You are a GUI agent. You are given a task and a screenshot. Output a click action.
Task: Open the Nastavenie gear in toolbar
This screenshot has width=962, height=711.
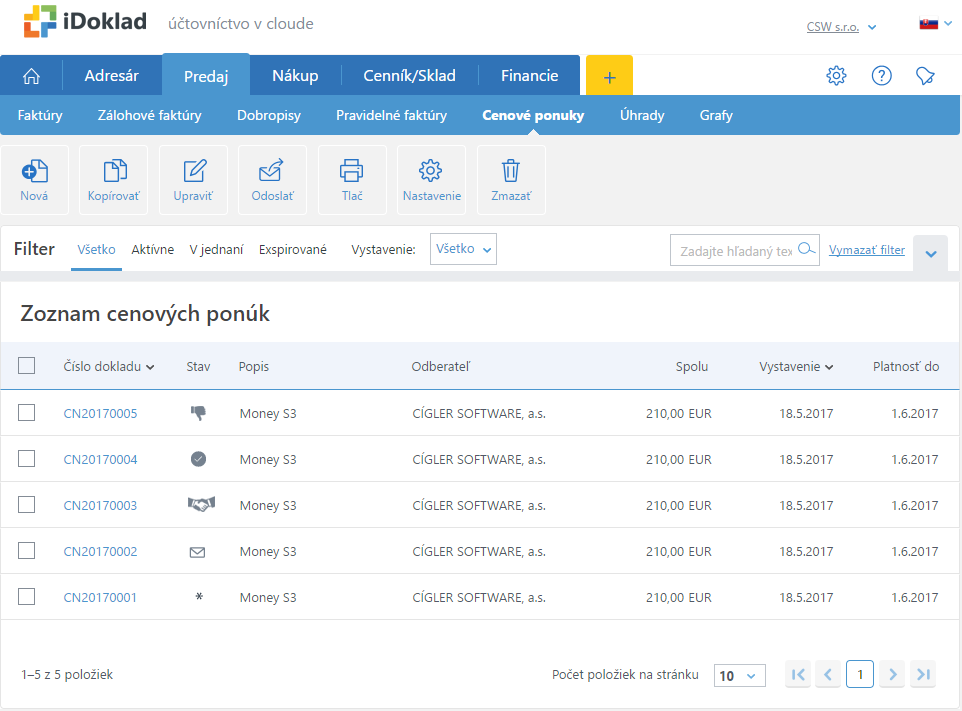(431, 171)
